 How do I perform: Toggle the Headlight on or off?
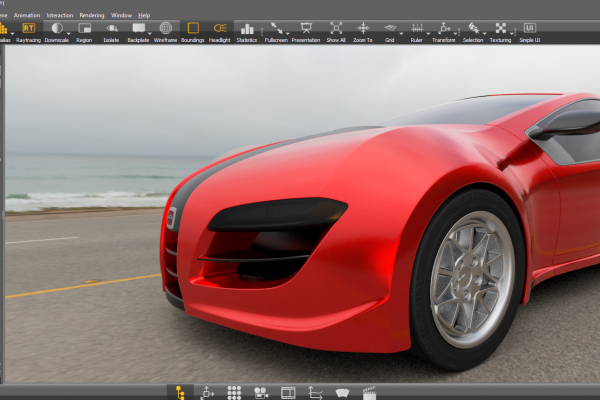pyautogui.click(x=220, y=29)
